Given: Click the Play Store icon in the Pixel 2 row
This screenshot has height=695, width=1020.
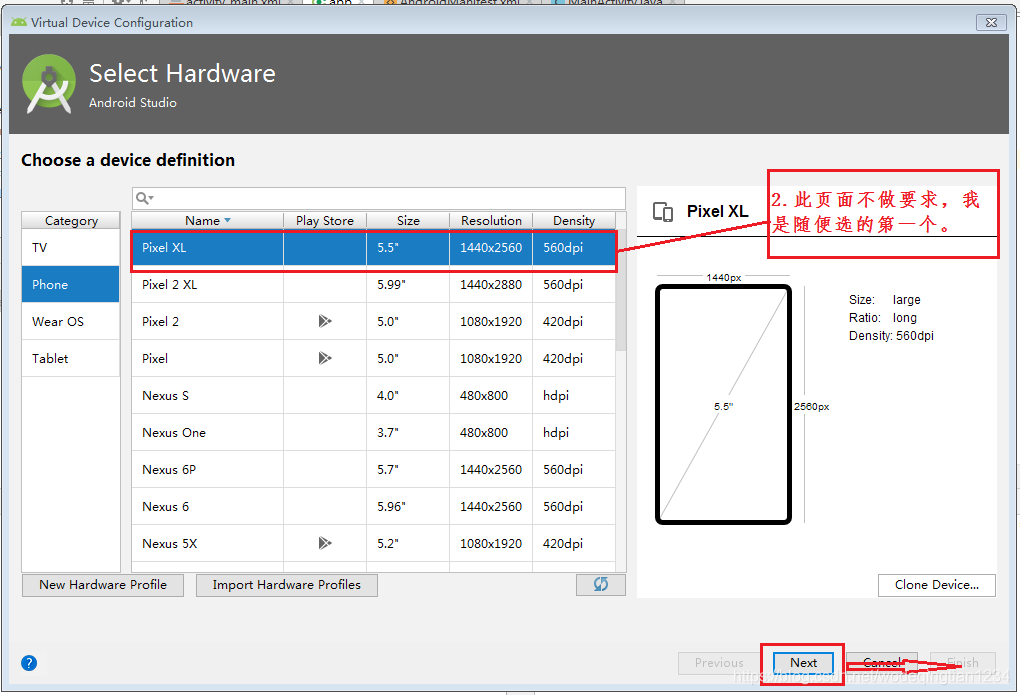Looking at the screenshot, I should click(325, 321).
